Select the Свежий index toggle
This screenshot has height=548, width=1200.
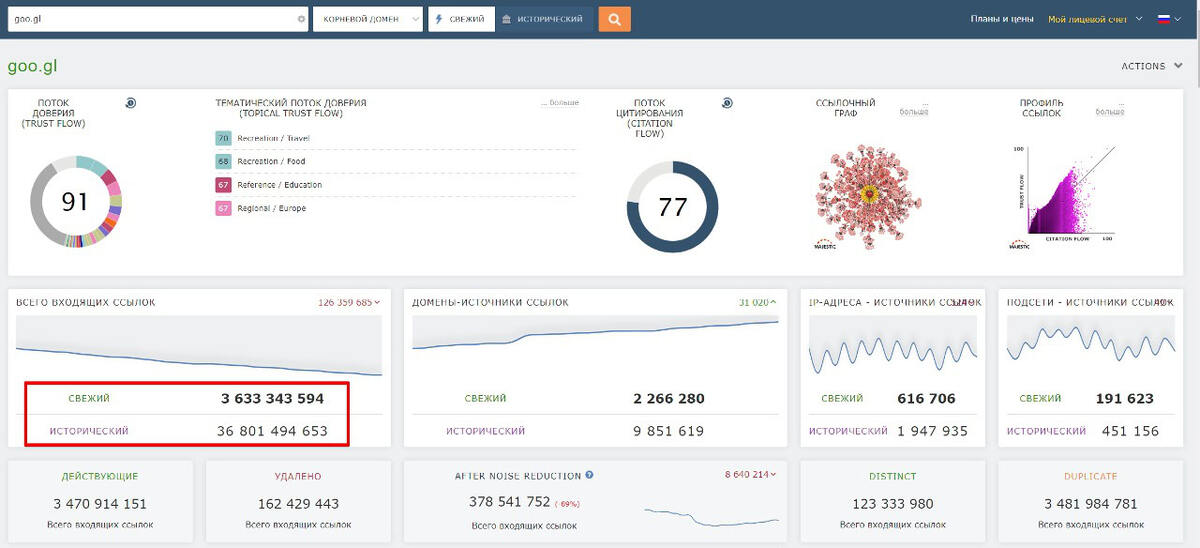(461, 19)
